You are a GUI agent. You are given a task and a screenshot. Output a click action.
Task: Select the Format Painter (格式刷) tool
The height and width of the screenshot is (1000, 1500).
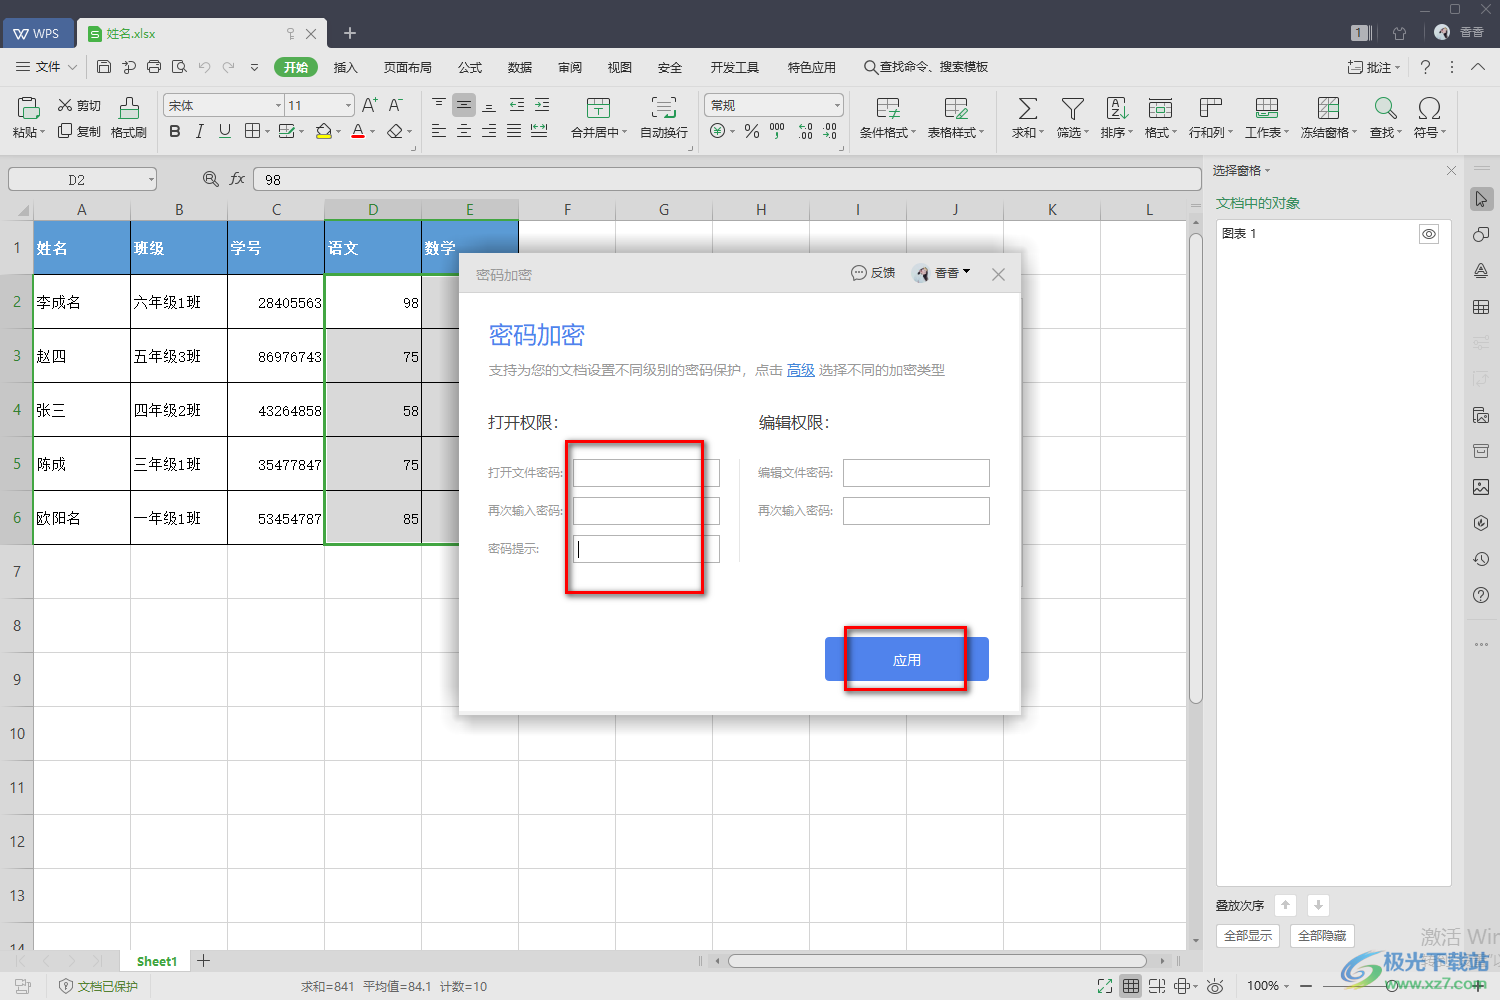click(129, 118)
